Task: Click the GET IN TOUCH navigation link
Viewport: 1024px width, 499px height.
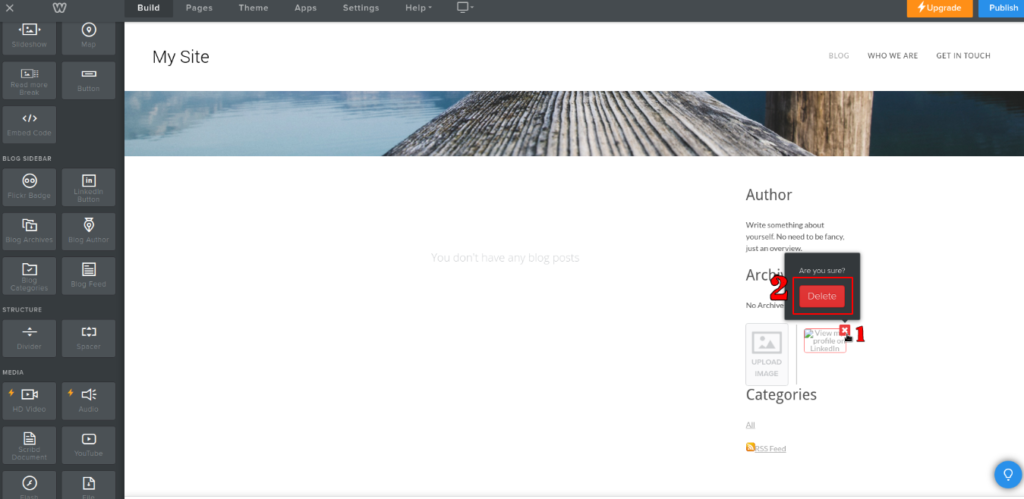Action: point(963,56)
